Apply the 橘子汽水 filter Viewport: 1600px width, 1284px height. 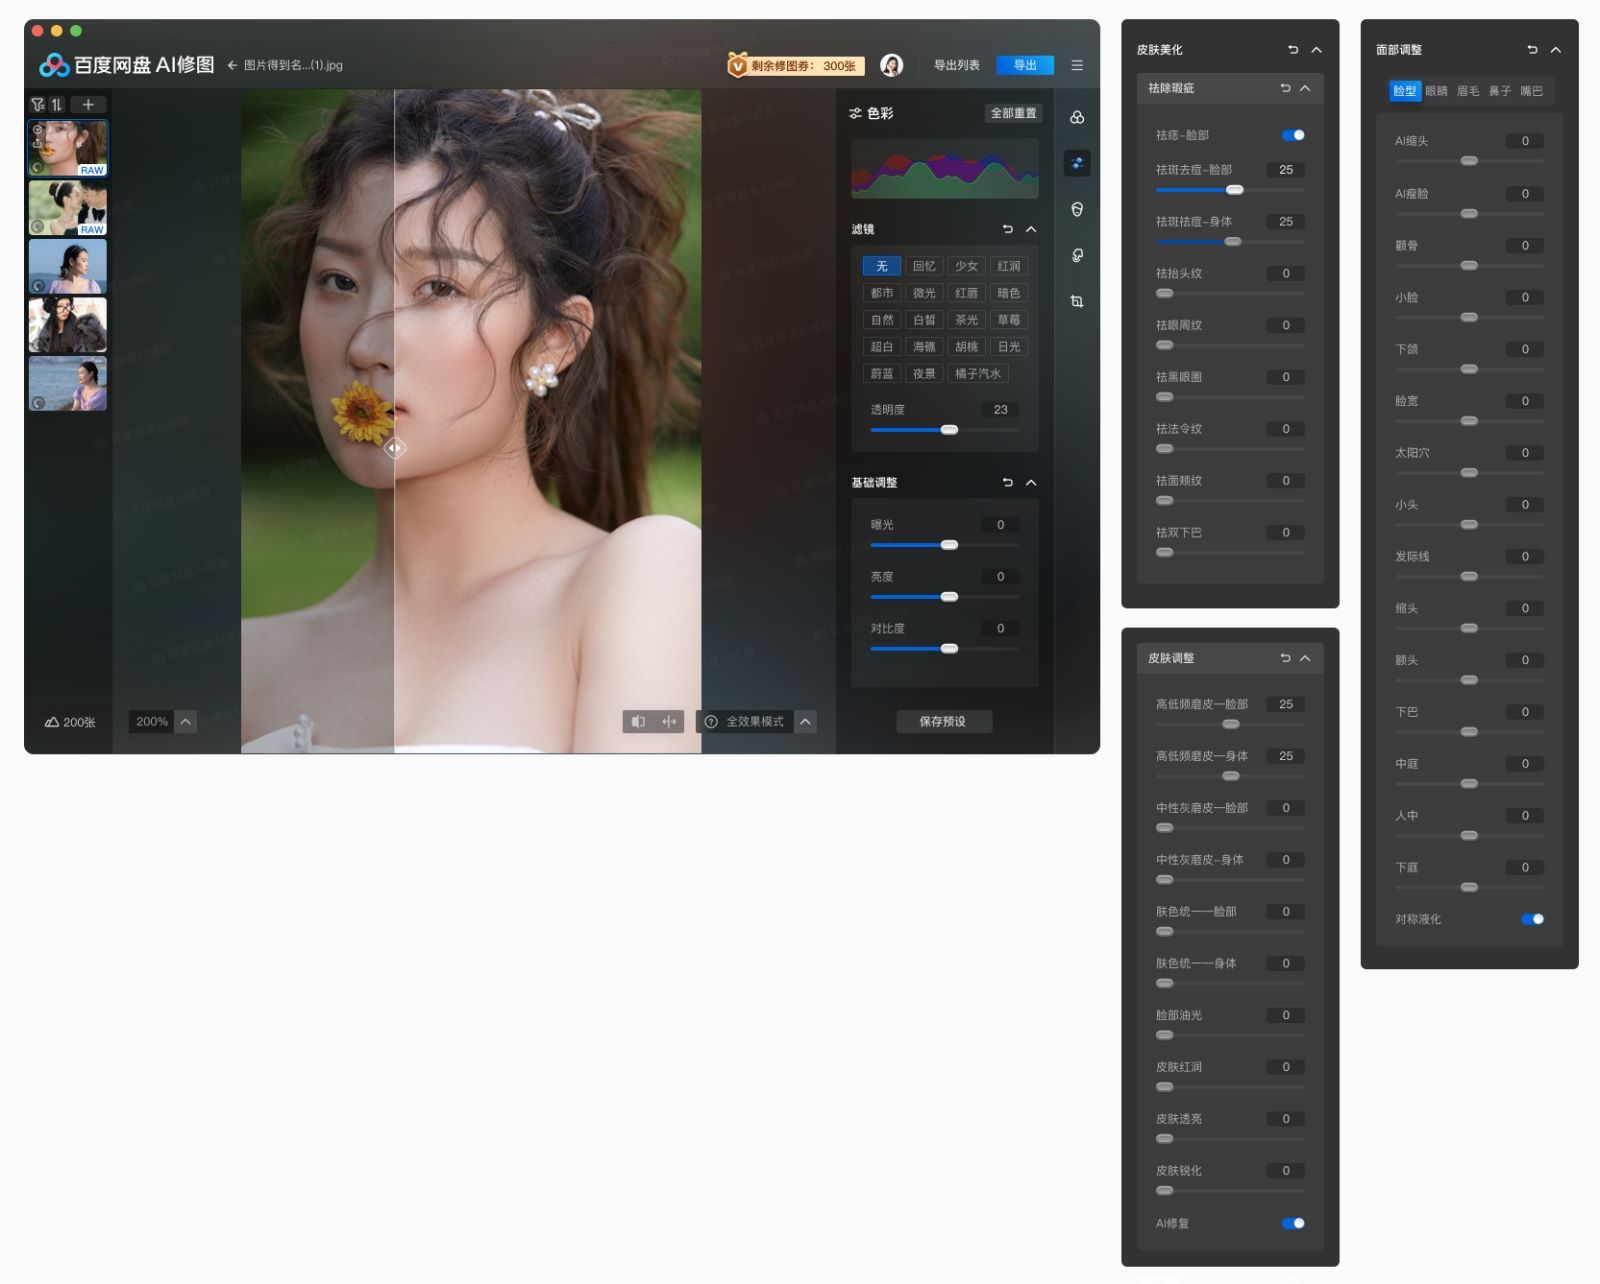(x=978, y=374)
